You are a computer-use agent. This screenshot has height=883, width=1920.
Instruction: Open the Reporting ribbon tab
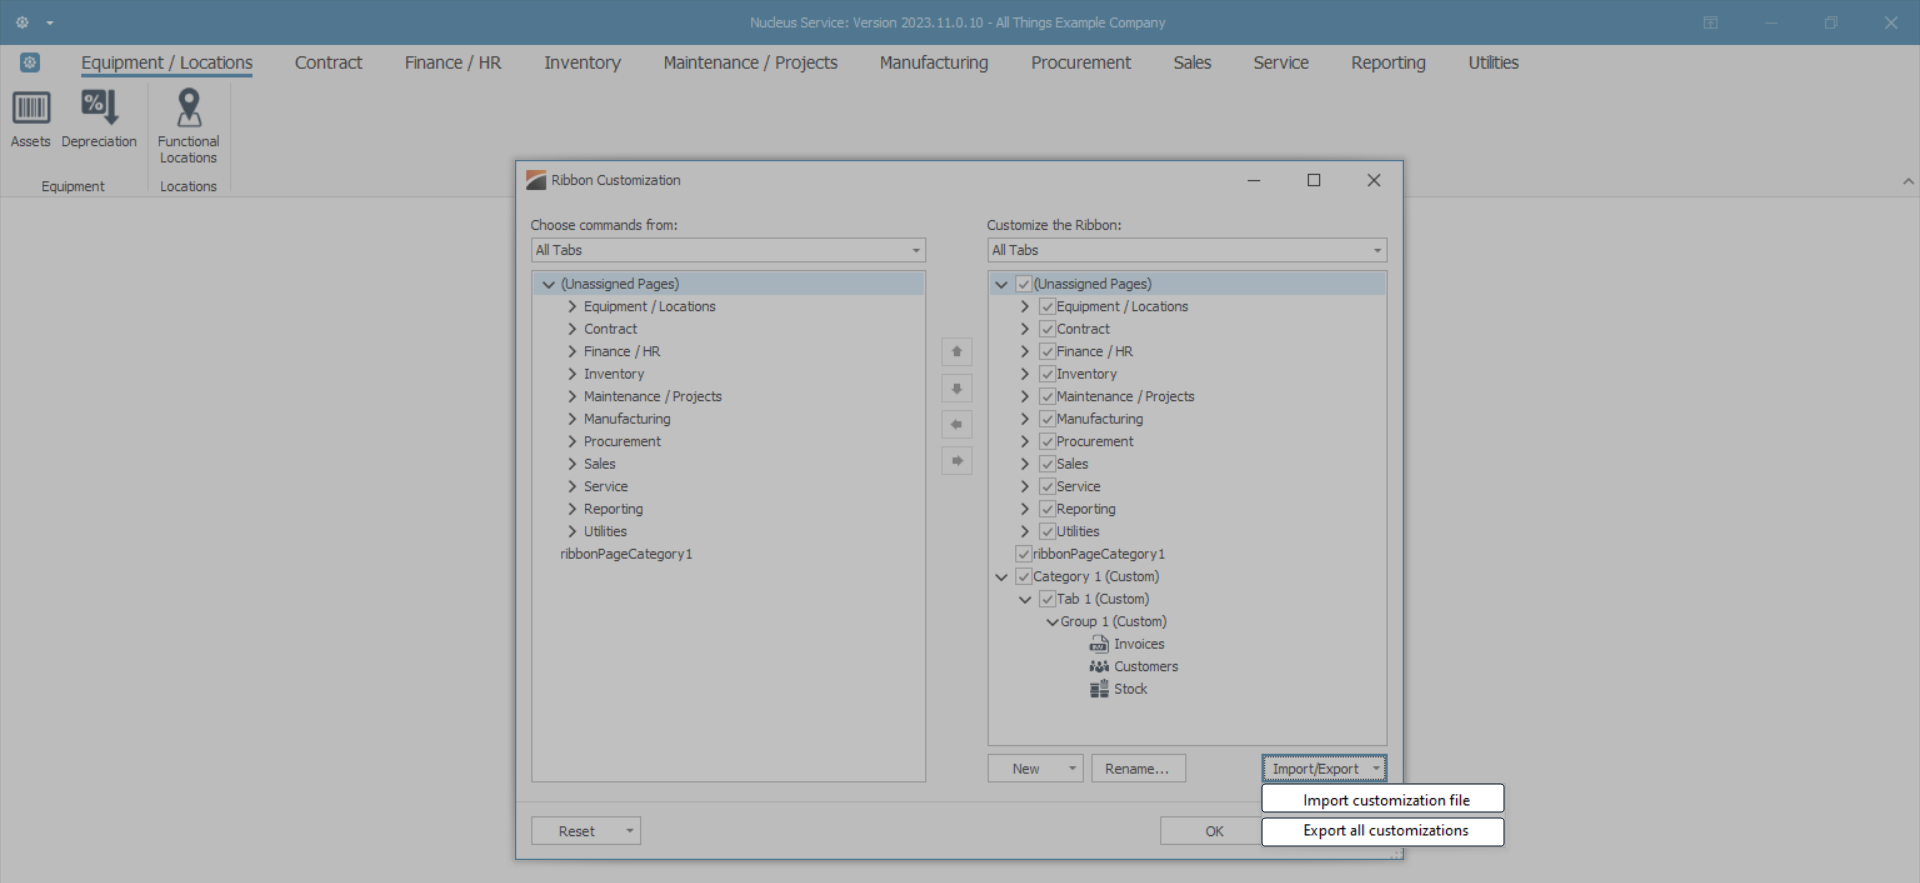click(1388, 63)
